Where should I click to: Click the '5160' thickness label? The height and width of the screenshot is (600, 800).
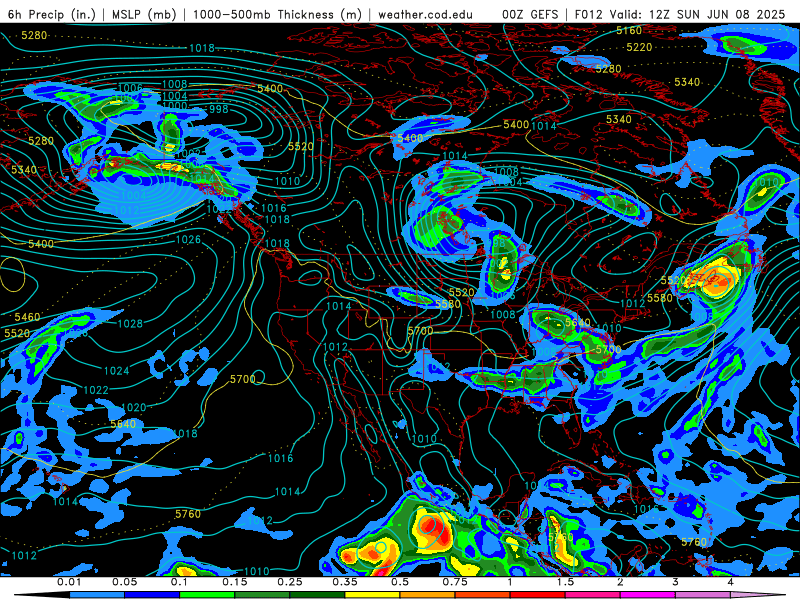(629, 31)
